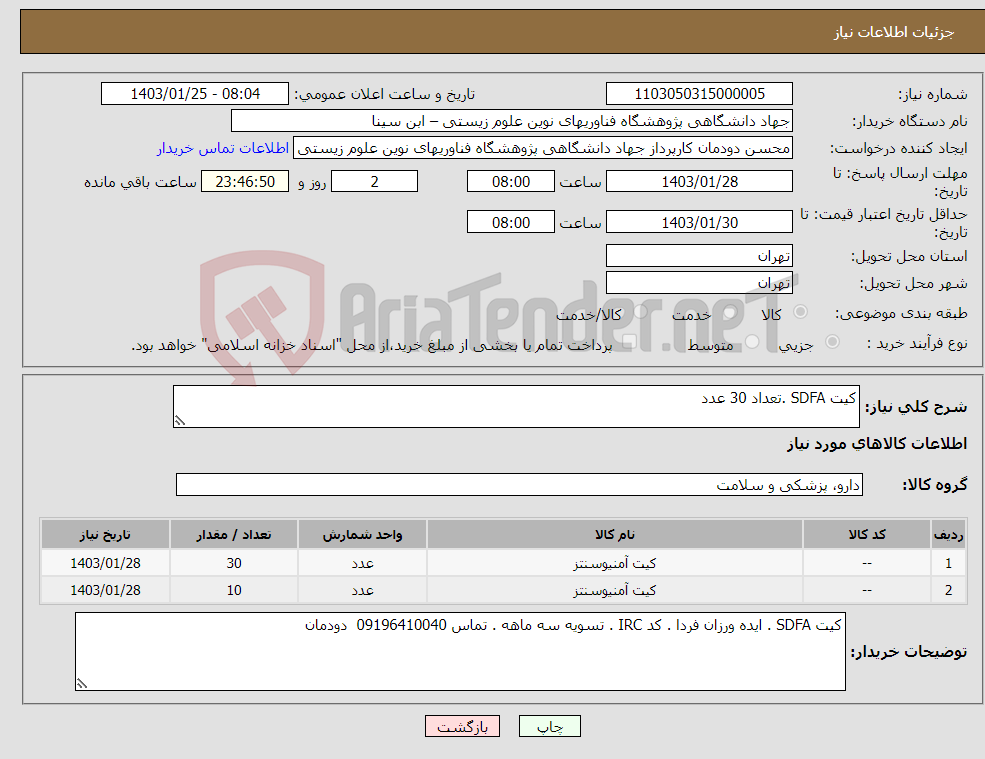Click the remaining days field showing 2
The width and height of the screenshot is (985, 759).
(x=374, y=182)
